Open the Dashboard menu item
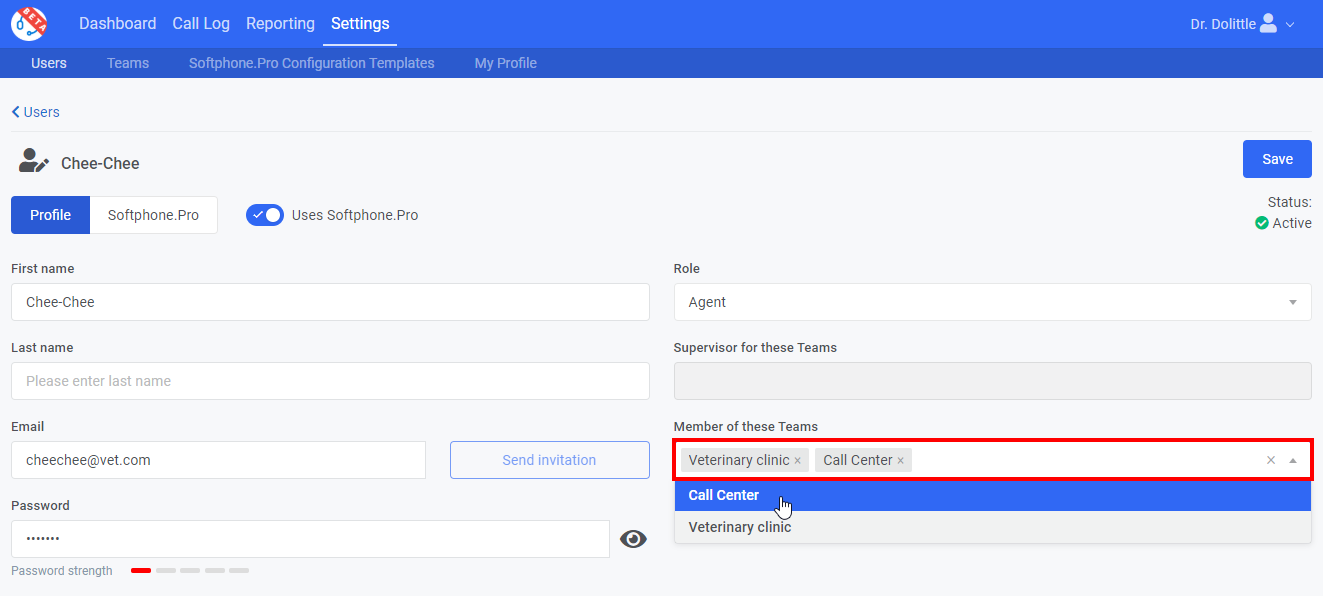The width and height of the screenshot is (1323, 596). pos(118,23)
